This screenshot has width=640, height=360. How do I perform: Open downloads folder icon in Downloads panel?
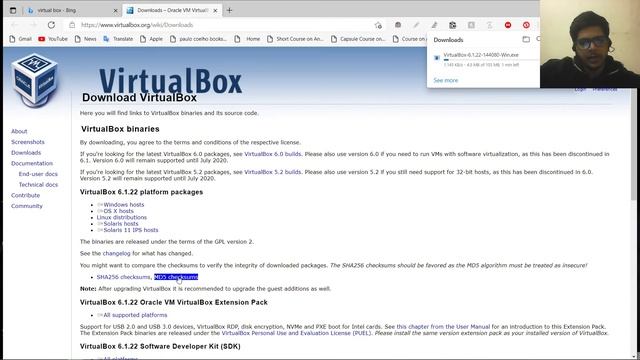(x=526, y=39)
